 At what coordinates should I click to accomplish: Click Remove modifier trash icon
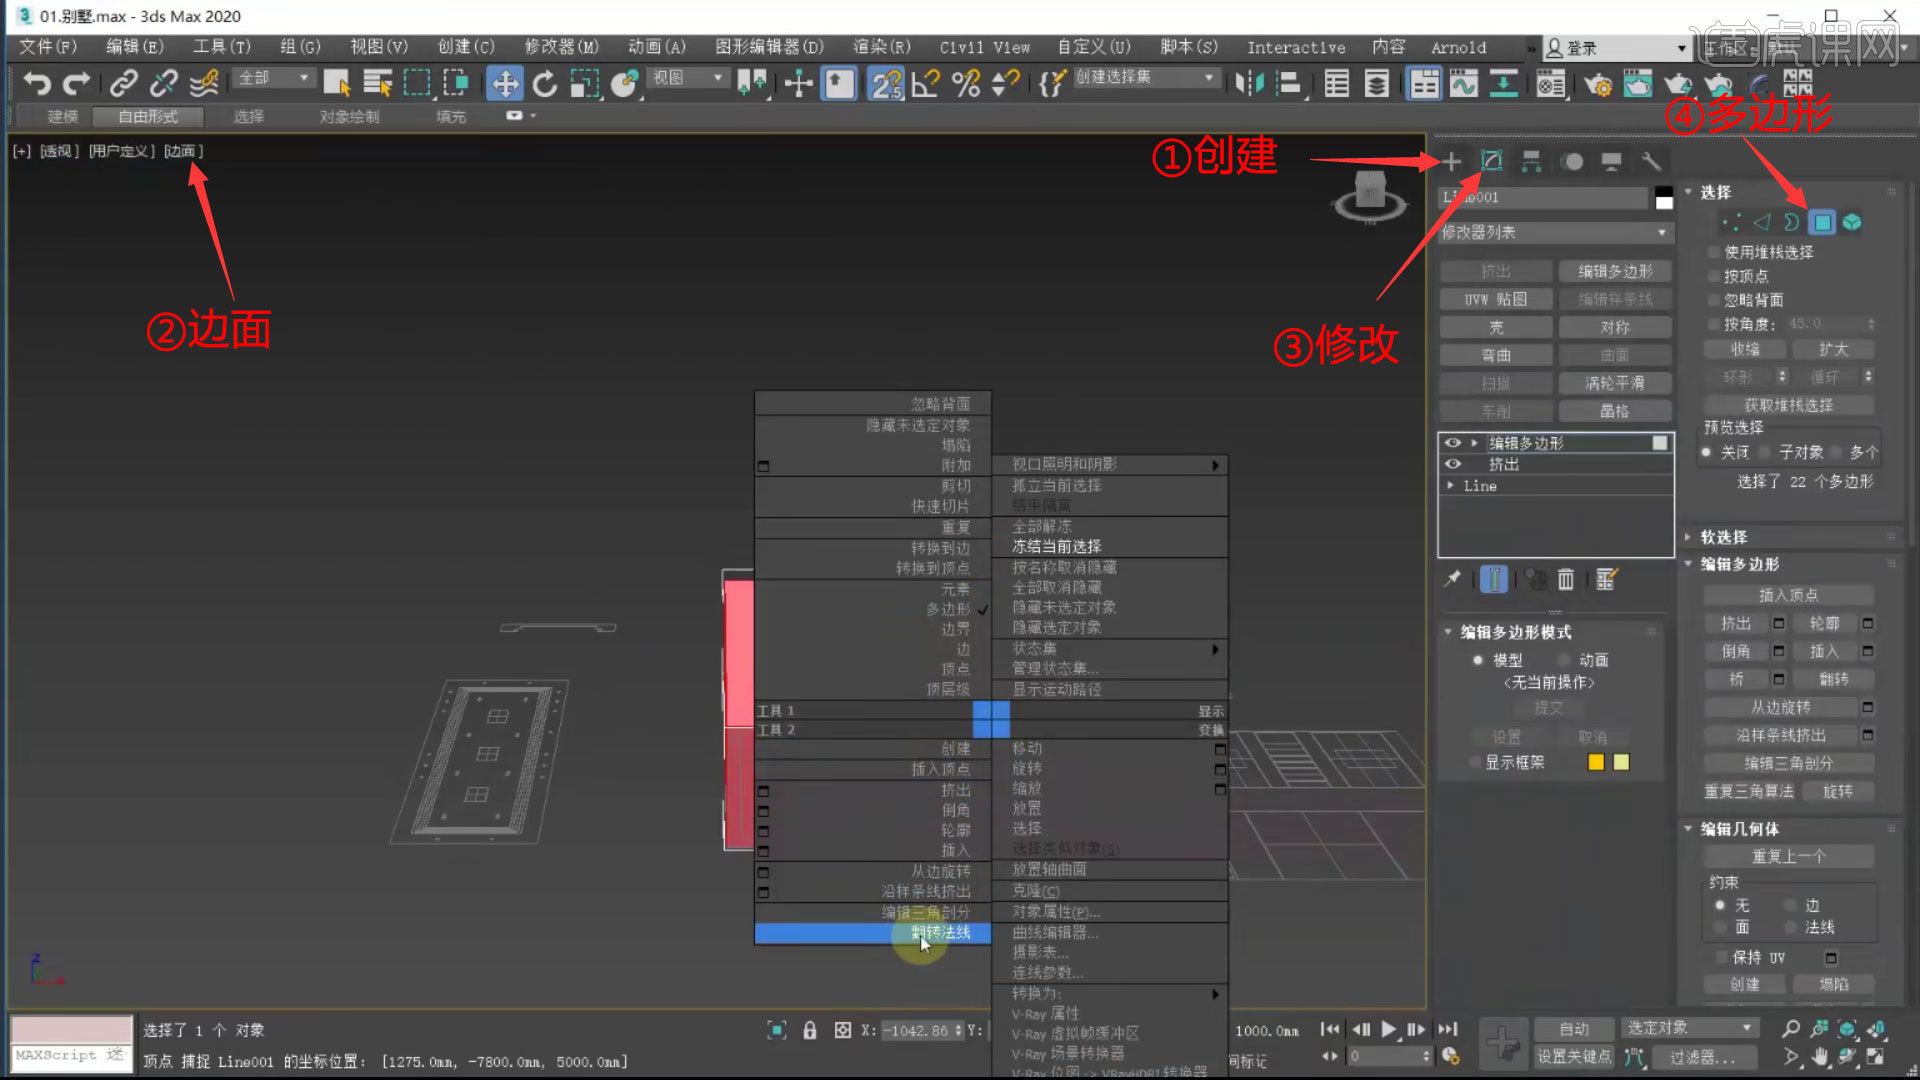click(1566, 579)
